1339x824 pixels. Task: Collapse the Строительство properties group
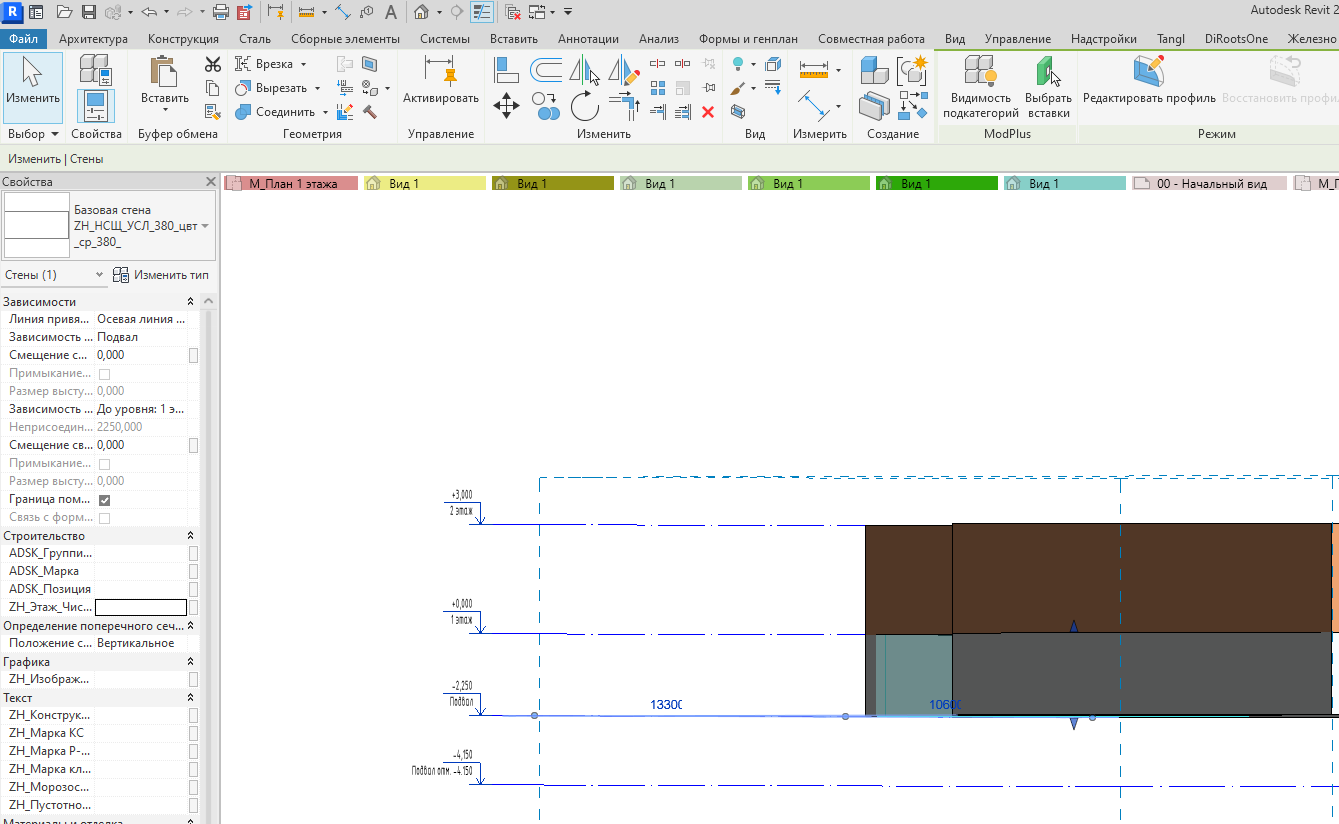(x=190, y=536)
